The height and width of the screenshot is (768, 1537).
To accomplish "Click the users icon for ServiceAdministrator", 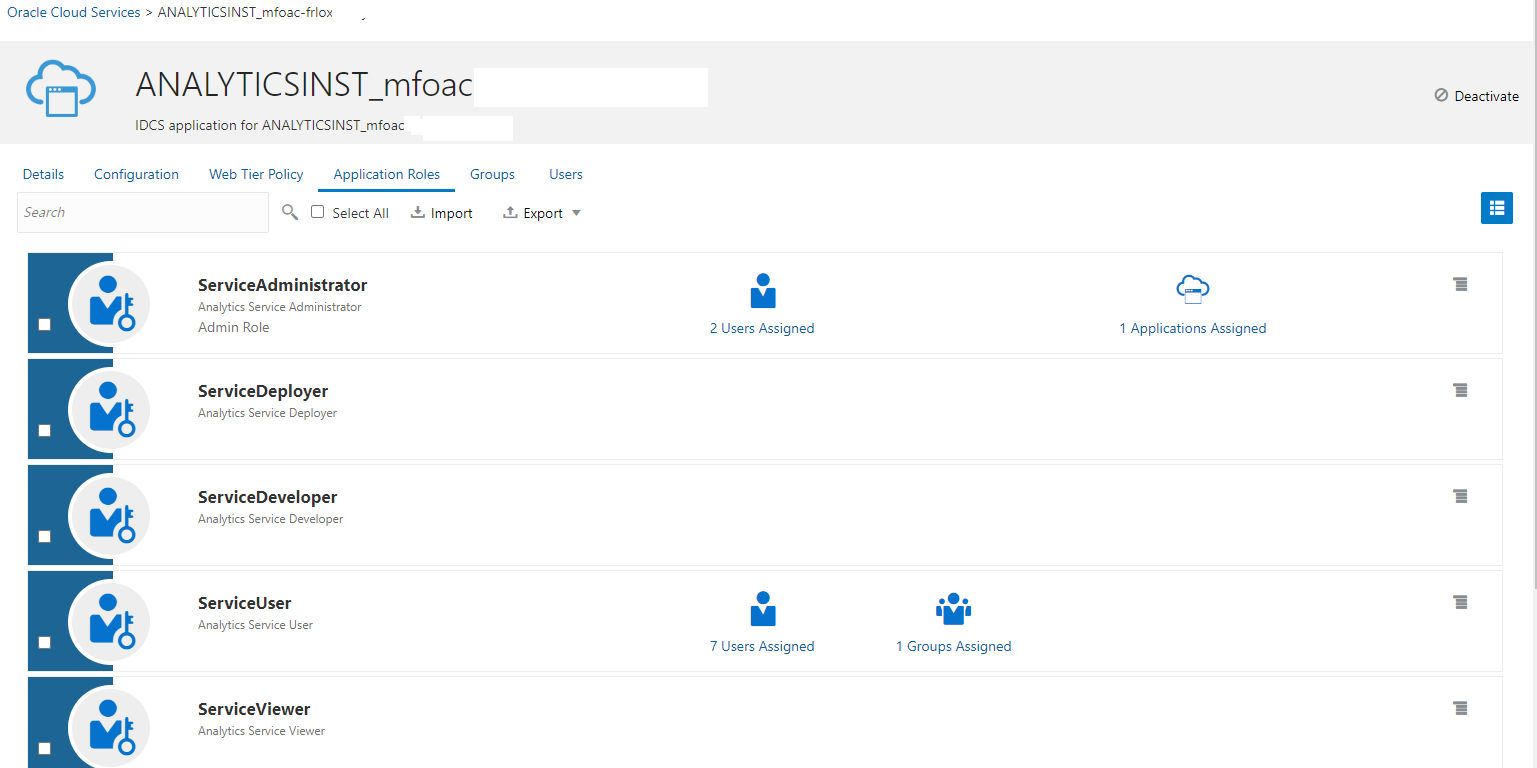I will (763, 291).
